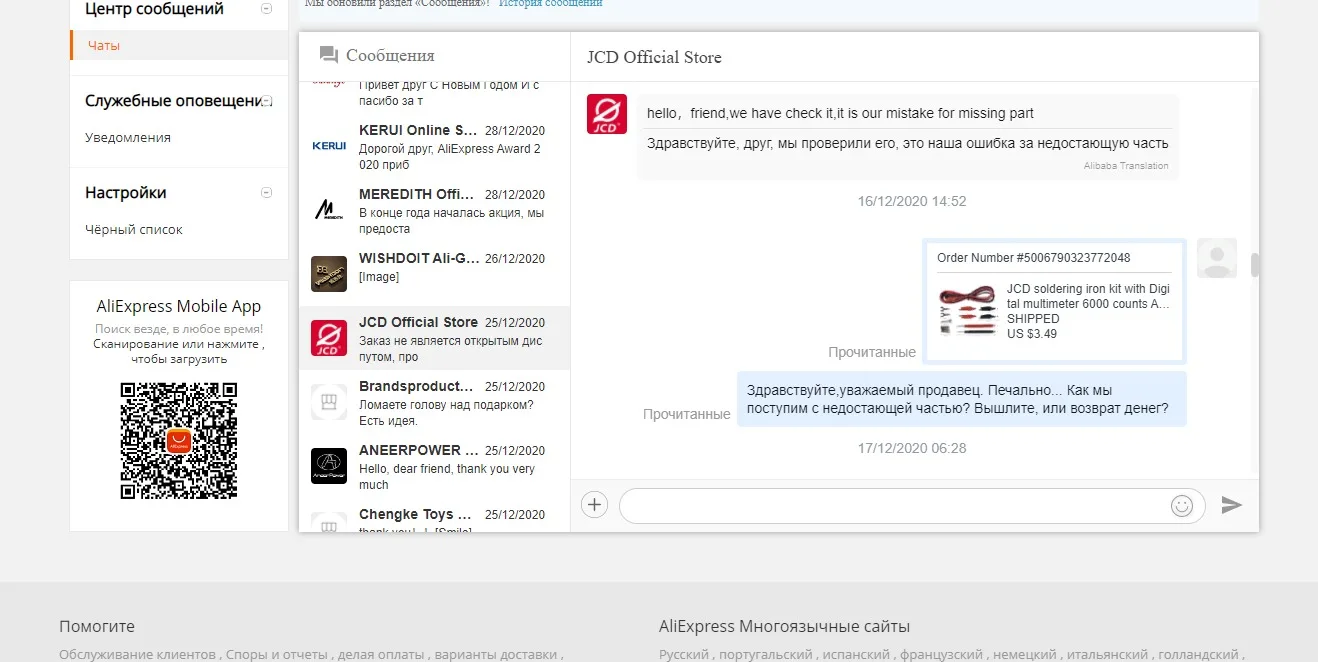Open KERUI Online Store conversation

(434, 146)
